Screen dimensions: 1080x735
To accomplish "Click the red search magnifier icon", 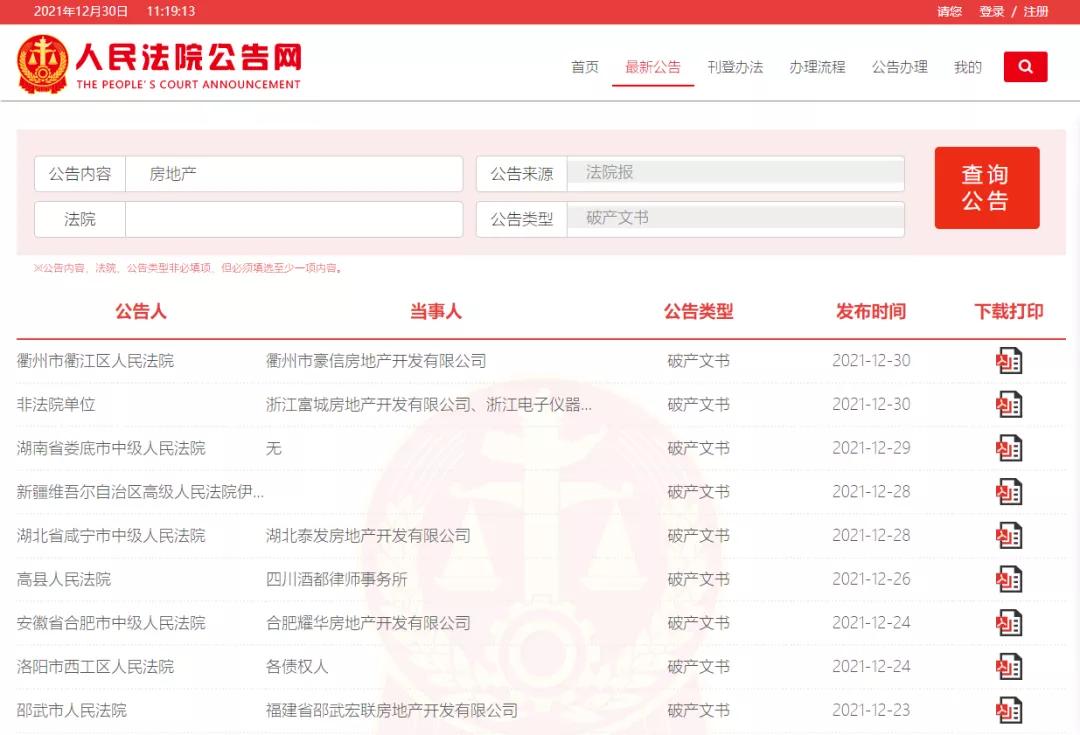I will point(1025,66).
